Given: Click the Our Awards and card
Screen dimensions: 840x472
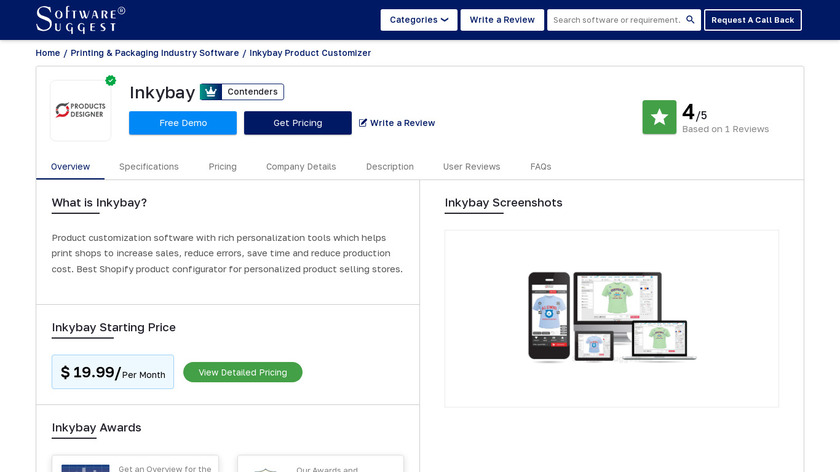Looking at the screenshot, I should click(320, 464).
